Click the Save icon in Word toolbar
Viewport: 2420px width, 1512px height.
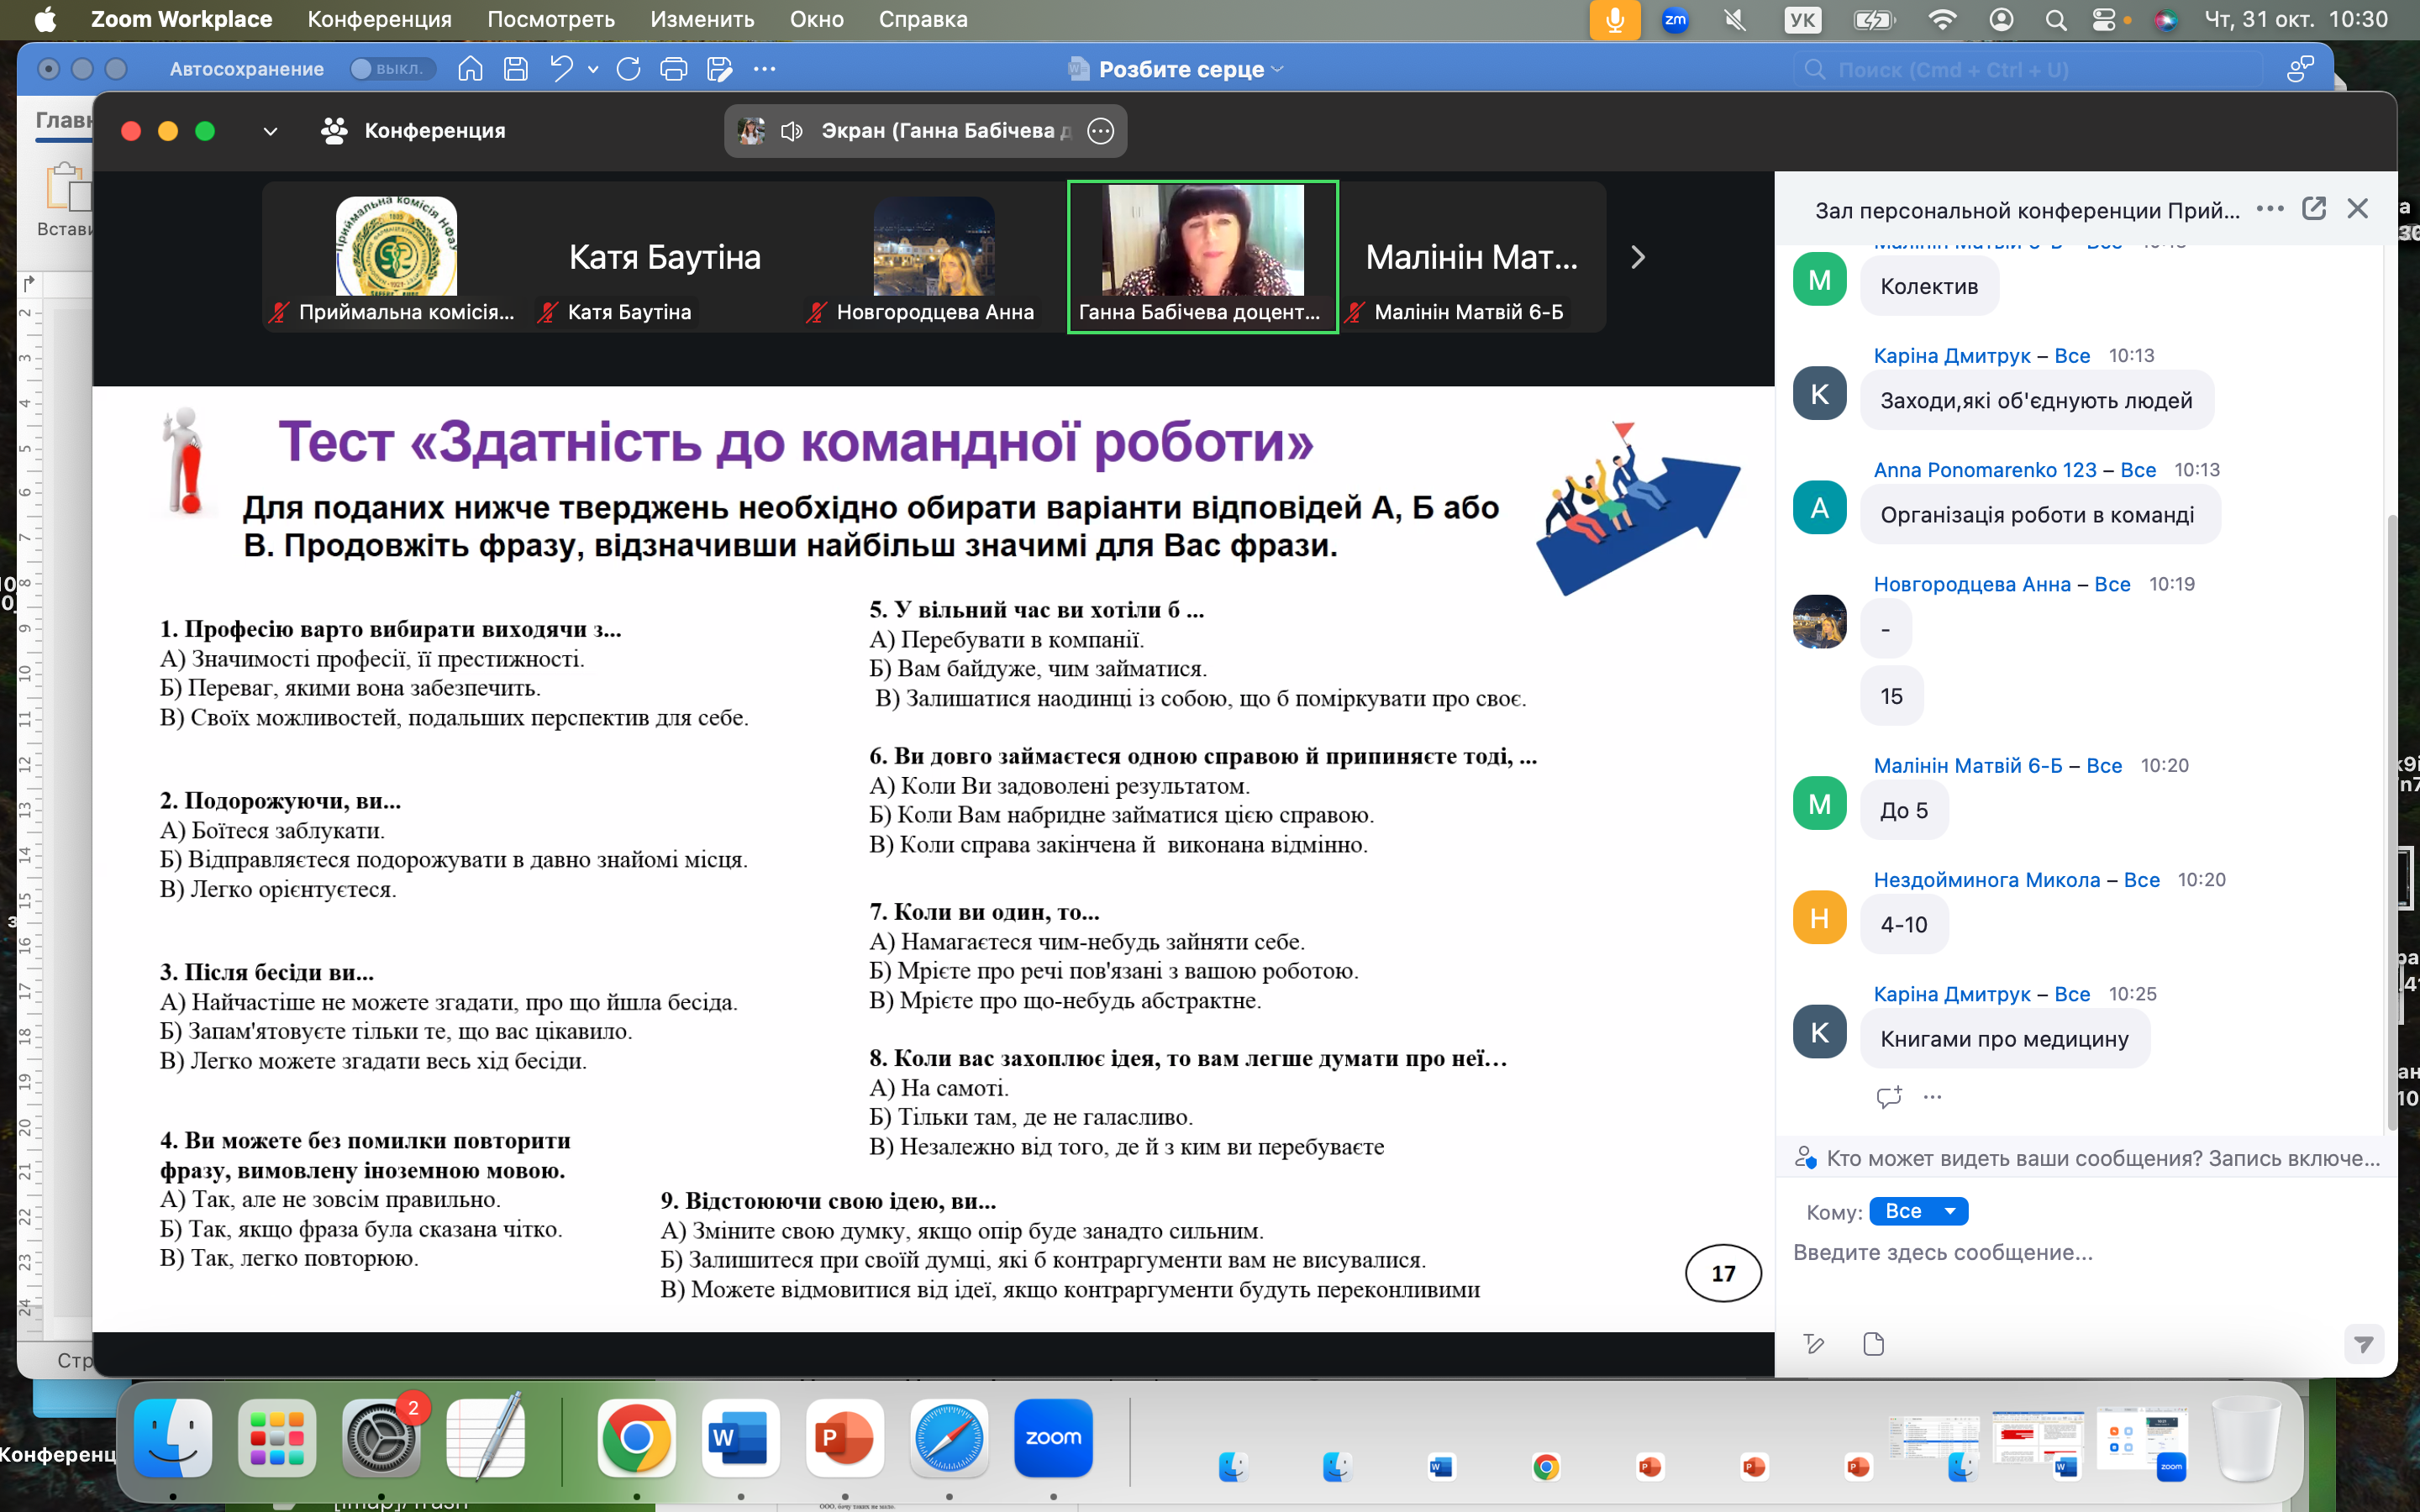[516, 69]
